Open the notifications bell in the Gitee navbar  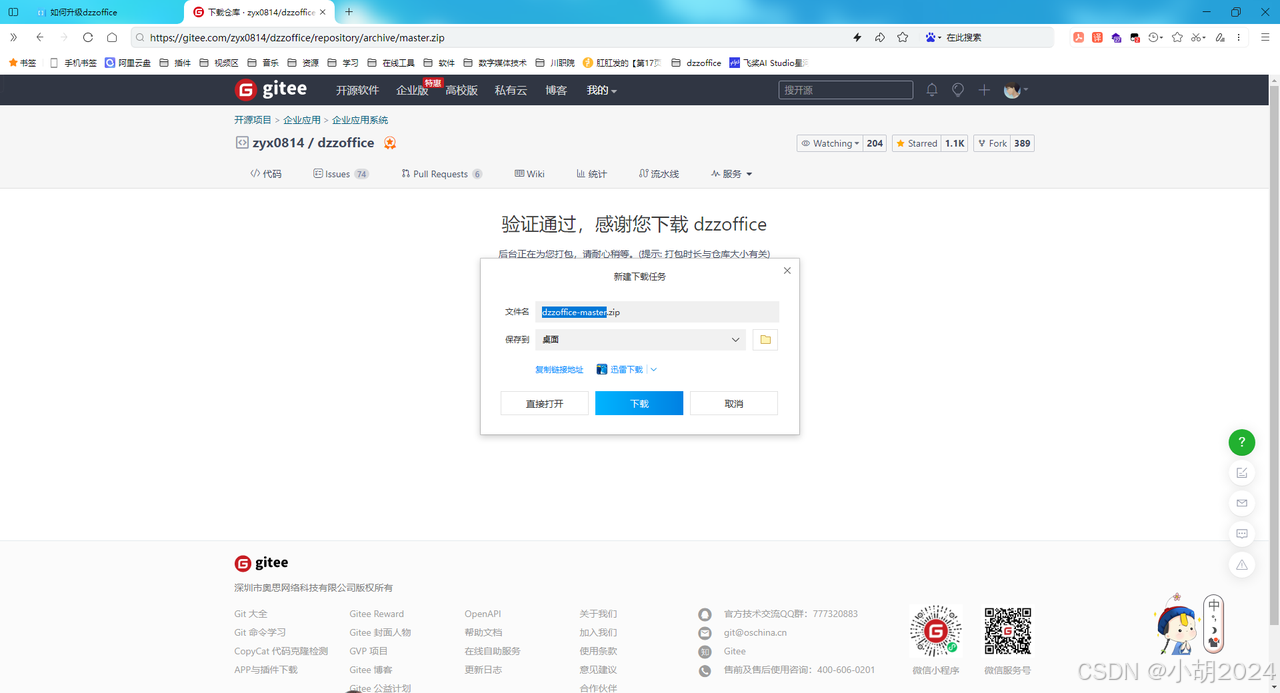pos(931,90)
